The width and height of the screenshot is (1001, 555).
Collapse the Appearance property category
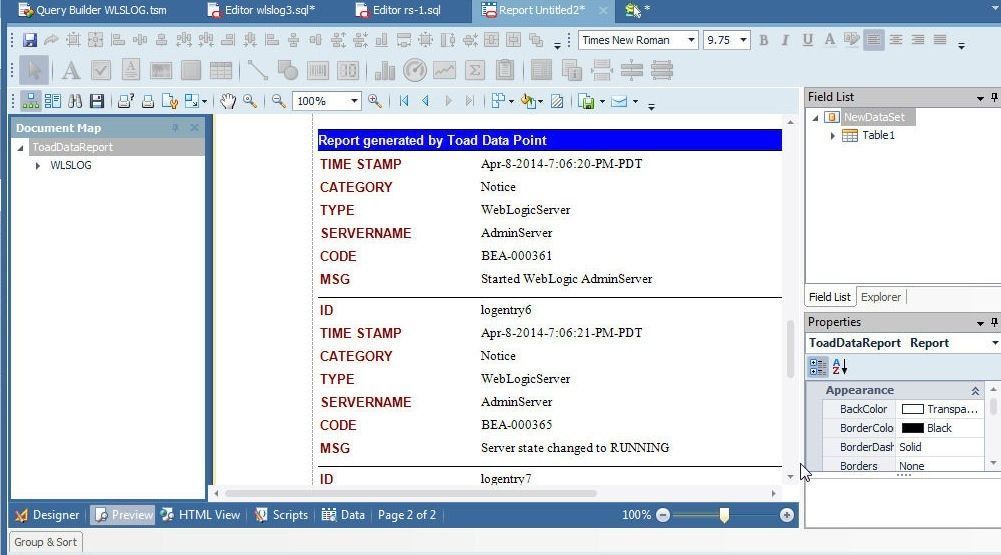975,390
